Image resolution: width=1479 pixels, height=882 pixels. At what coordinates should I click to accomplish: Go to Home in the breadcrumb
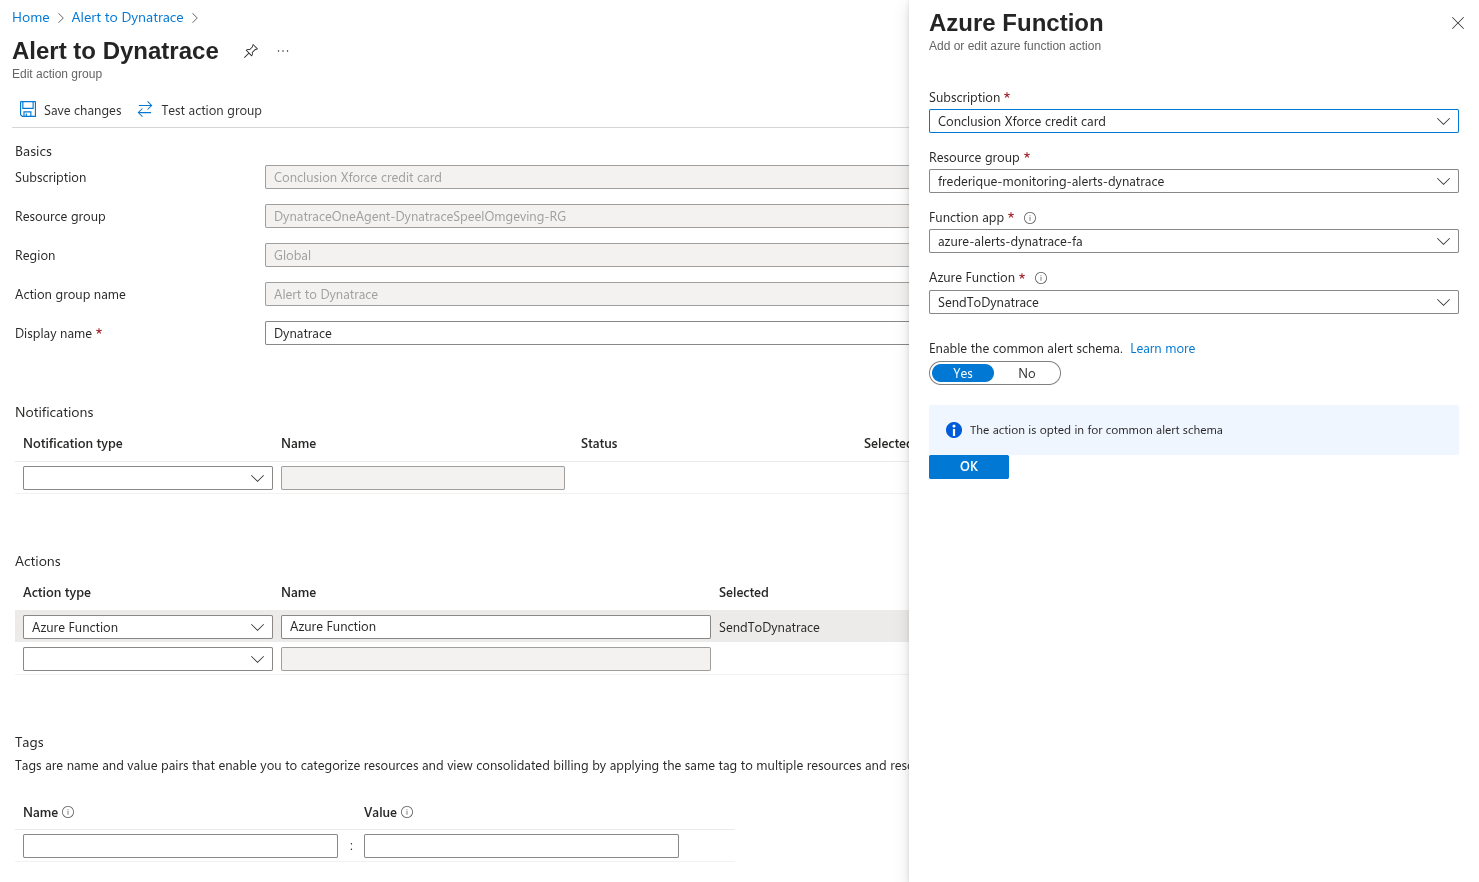click(30, 17)
